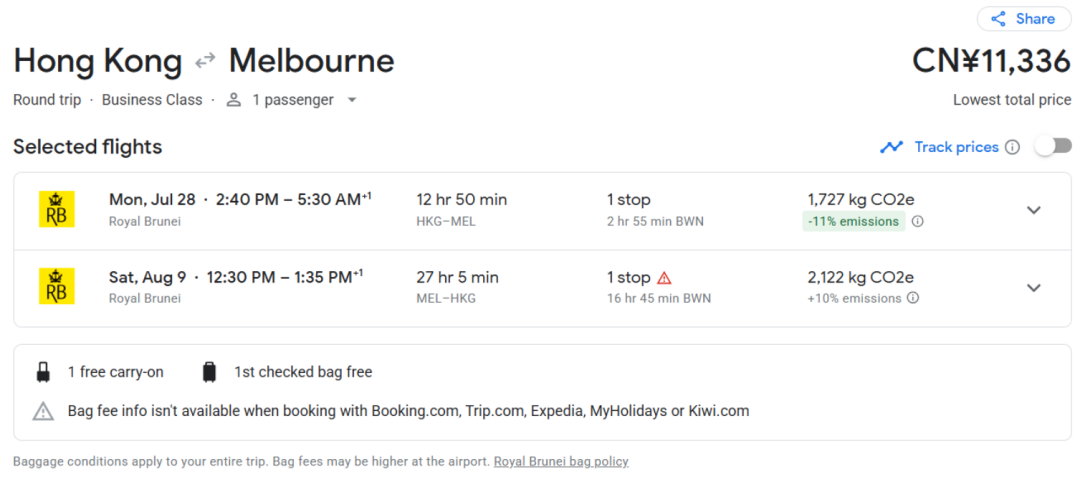Viewport: 1080px width, 482px height.
Task: Open info icon beside -11% emissions
Action: (917, 222)
